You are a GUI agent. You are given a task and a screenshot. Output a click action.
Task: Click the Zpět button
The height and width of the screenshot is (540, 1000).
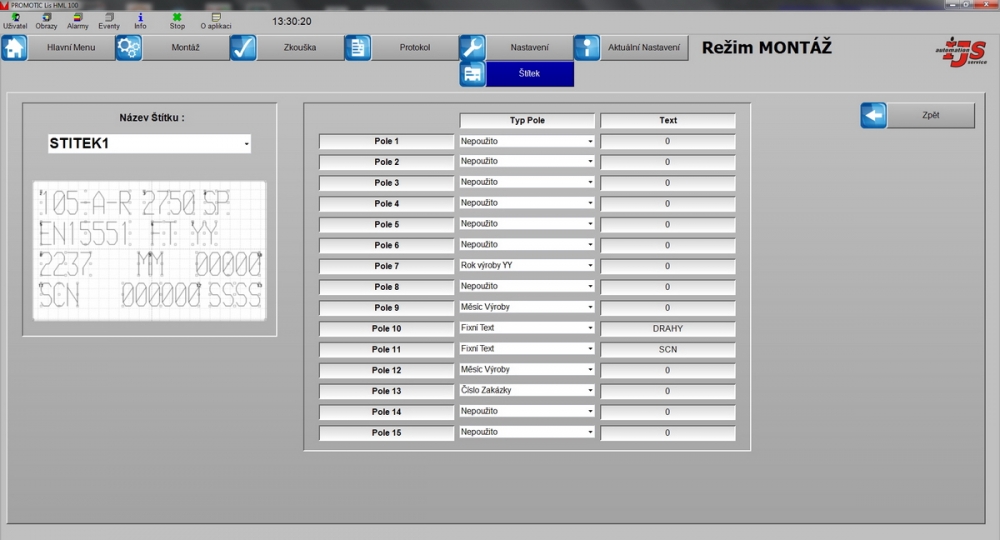coord(930,116)
